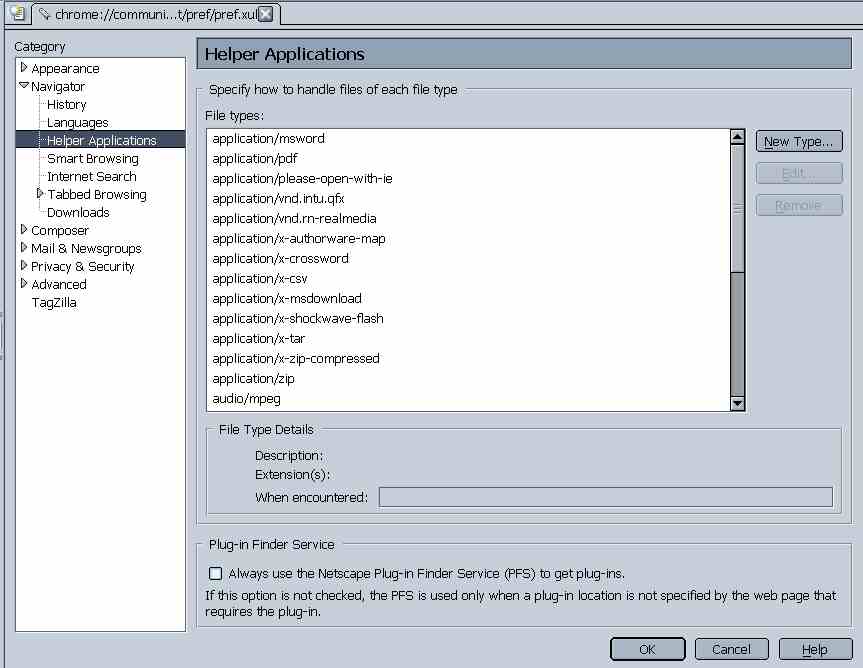Expand the Advanced category

[x=24, y=284]
